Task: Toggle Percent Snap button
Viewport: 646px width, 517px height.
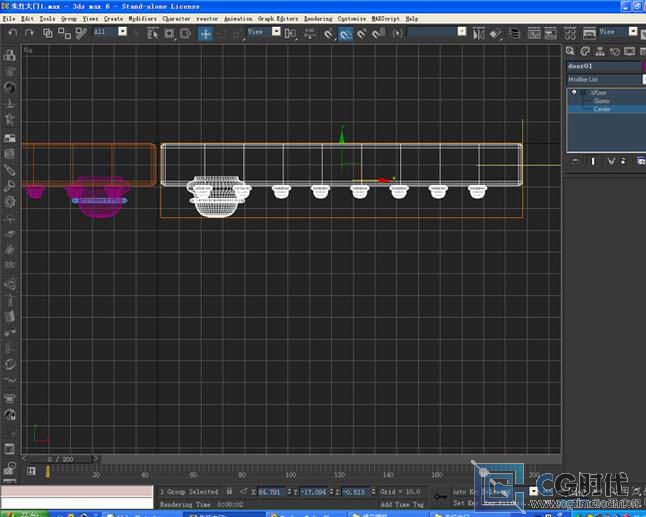Action: coord(361,34)
